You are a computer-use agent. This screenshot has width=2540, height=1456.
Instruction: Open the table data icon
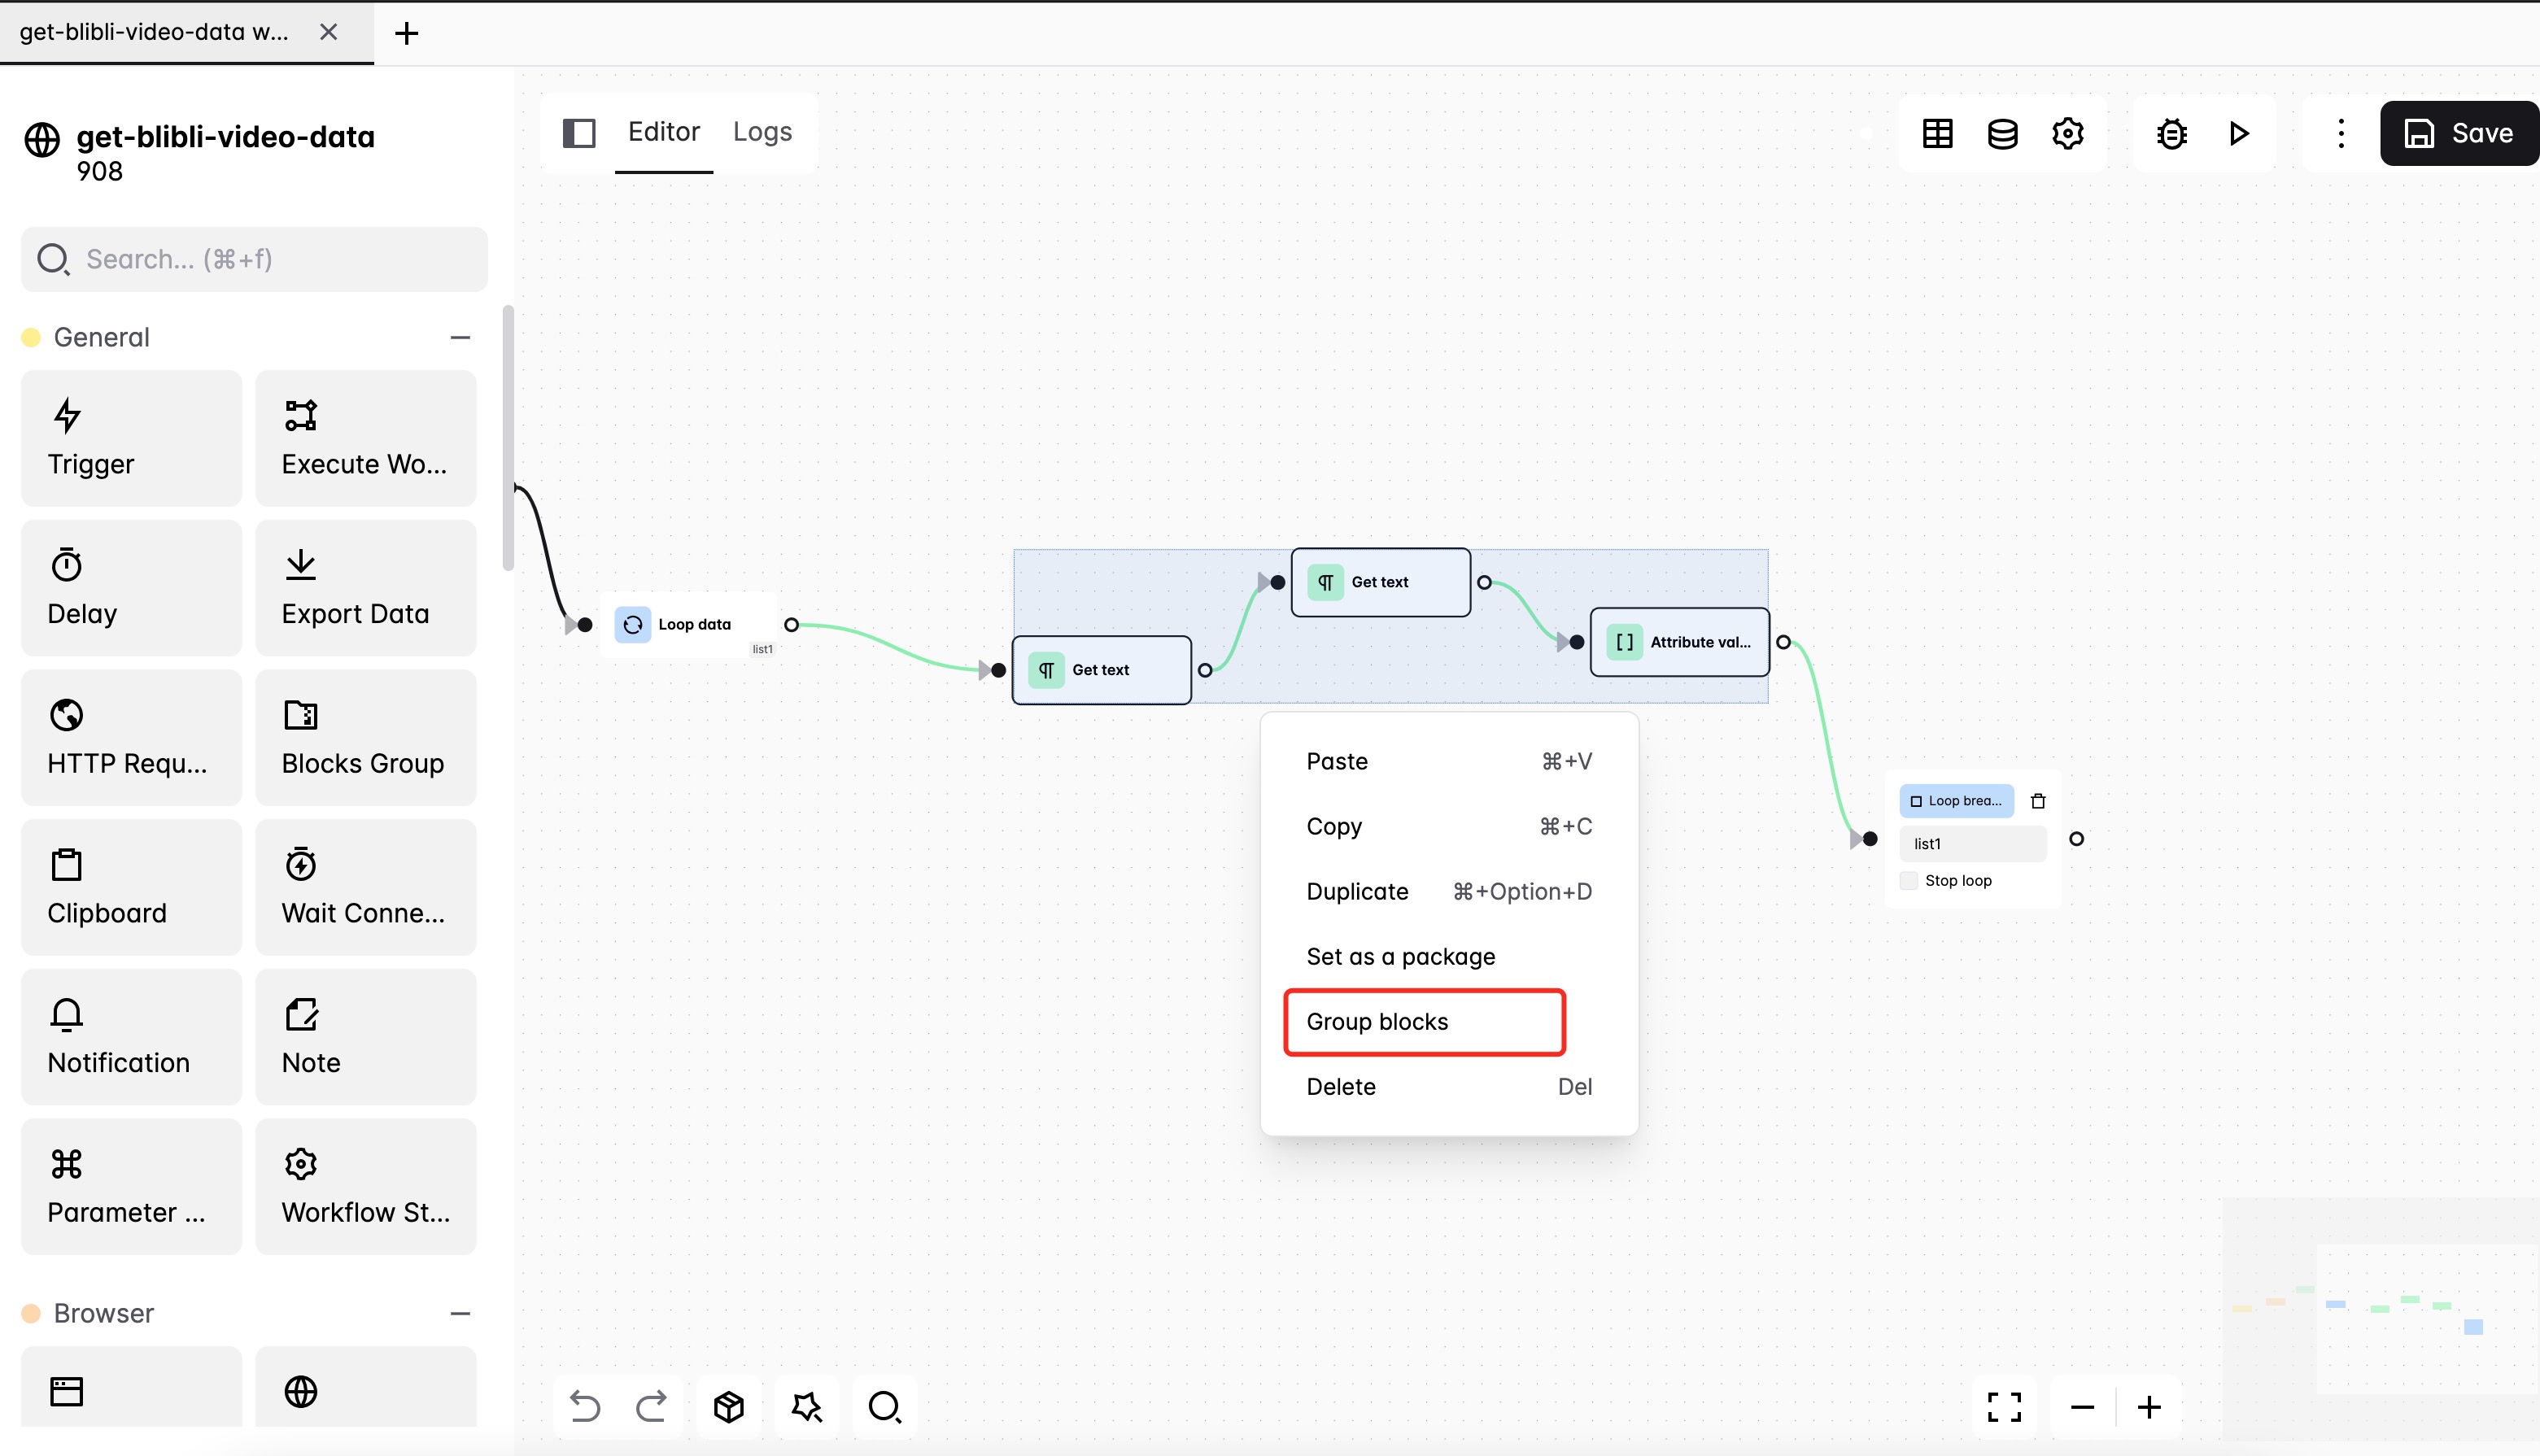click(1937, 133)
